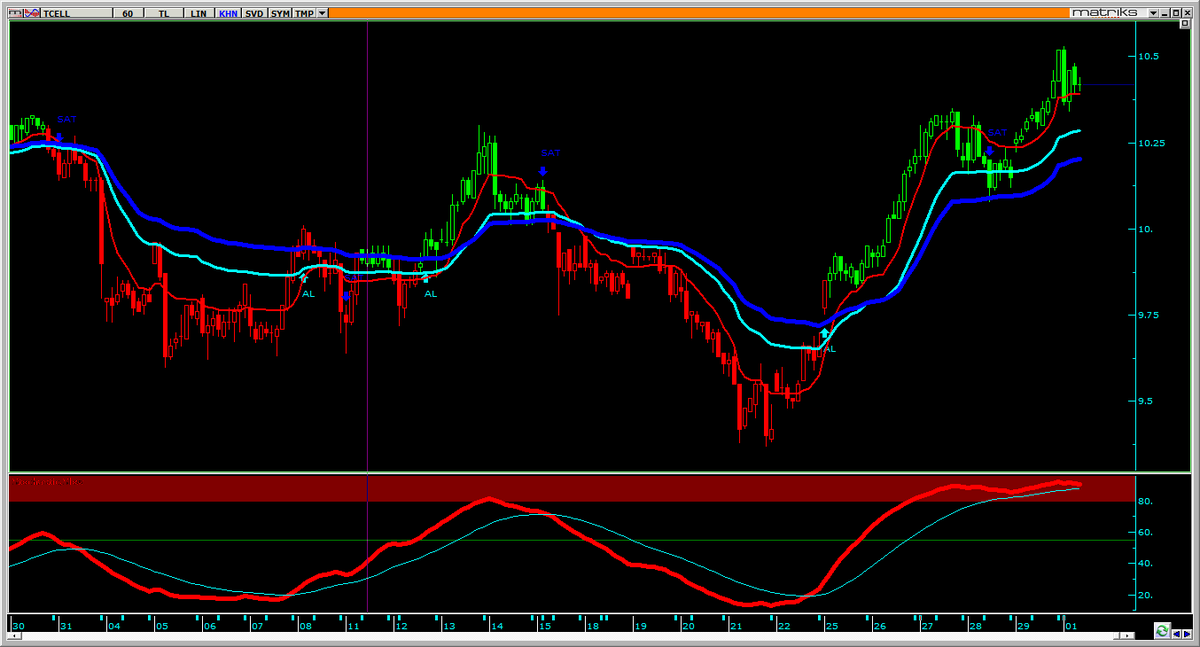Click the date label 14 on the time axis
1200x647 pixels.
coord(497,626)
